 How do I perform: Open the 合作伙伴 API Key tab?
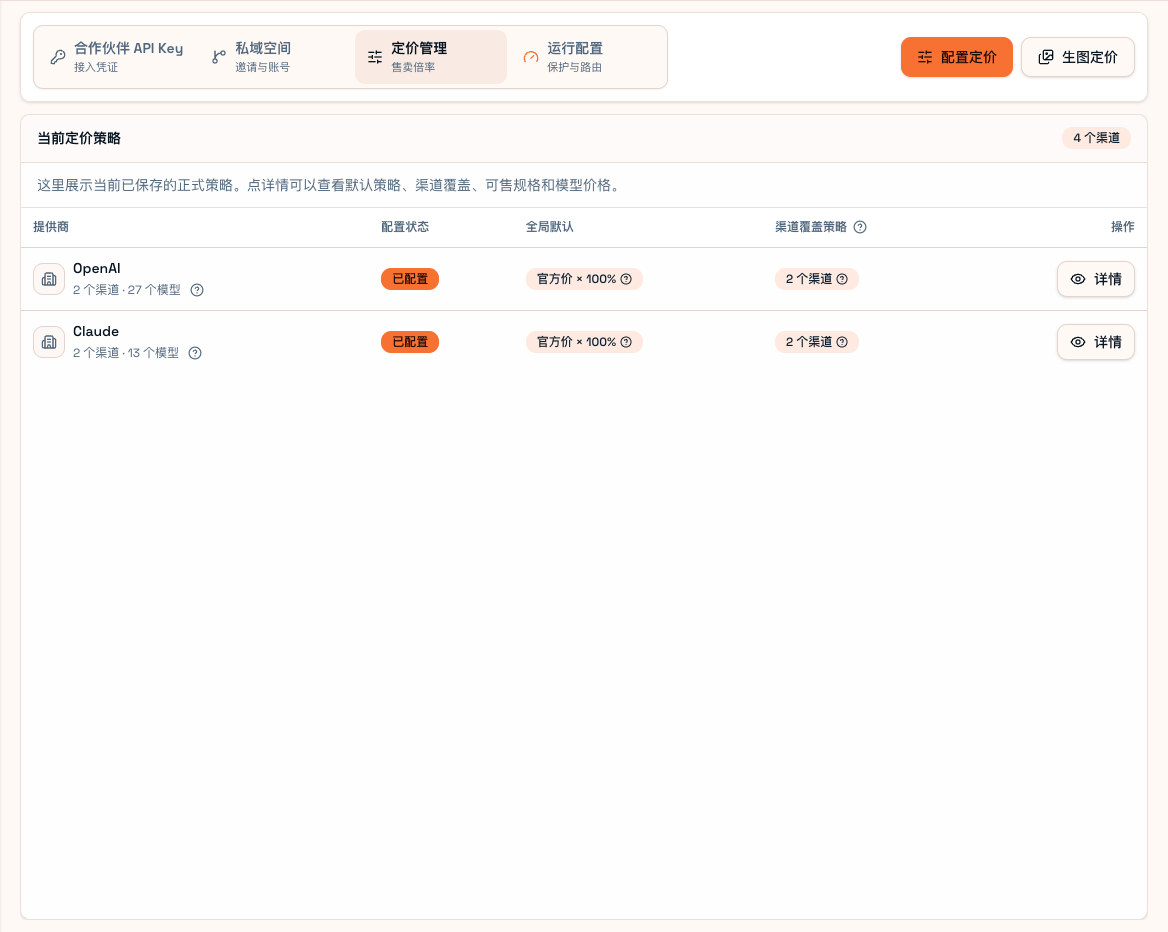[x=117, y=57]
